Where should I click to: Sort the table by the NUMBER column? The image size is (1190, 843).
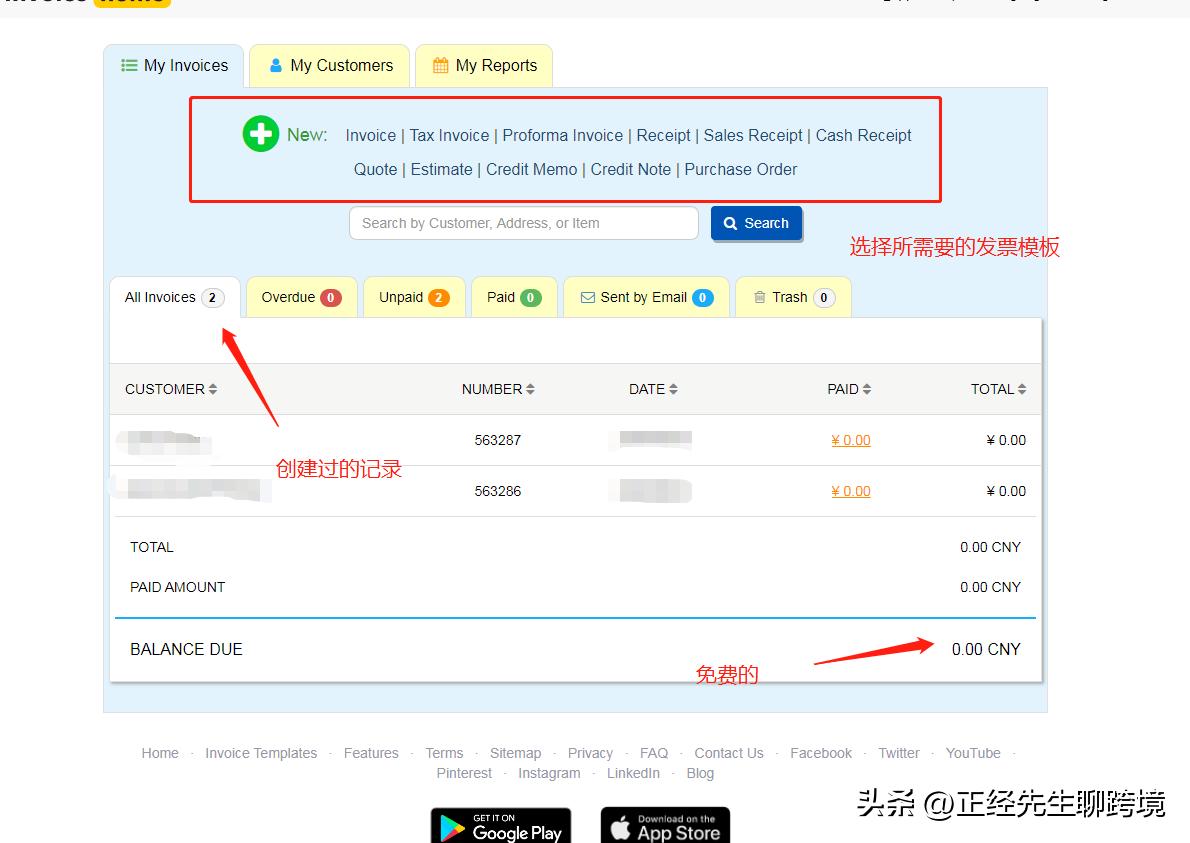(497, 389)
